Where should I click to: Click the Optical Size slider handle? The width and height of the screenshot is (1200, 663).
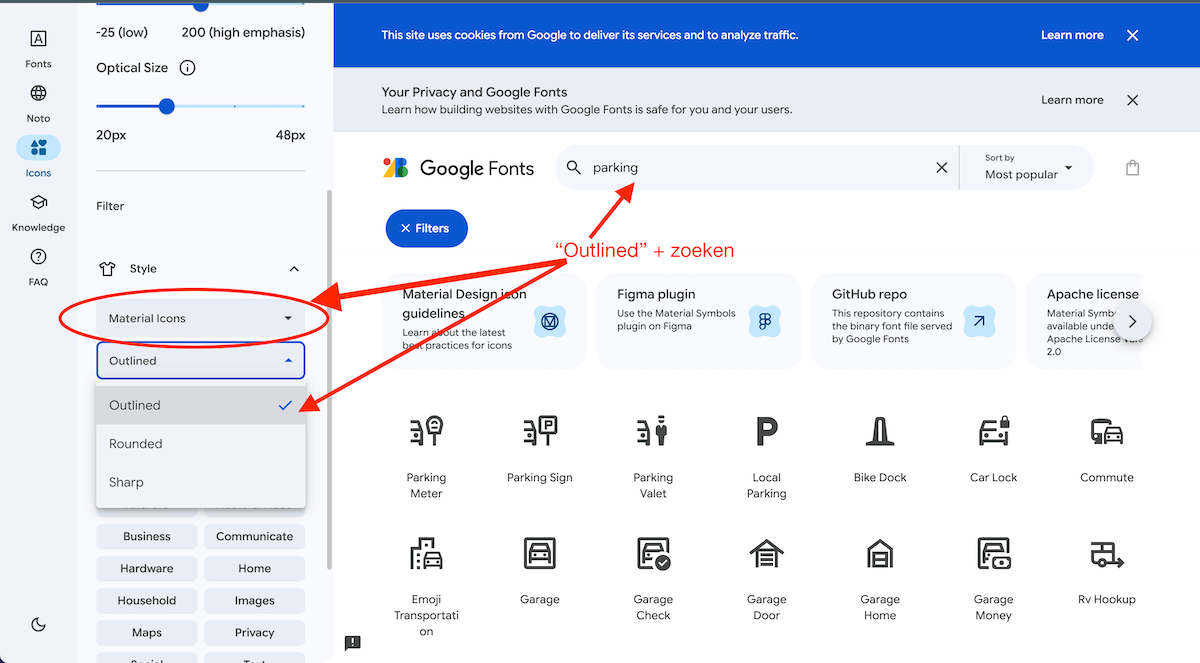click(167, 106)
